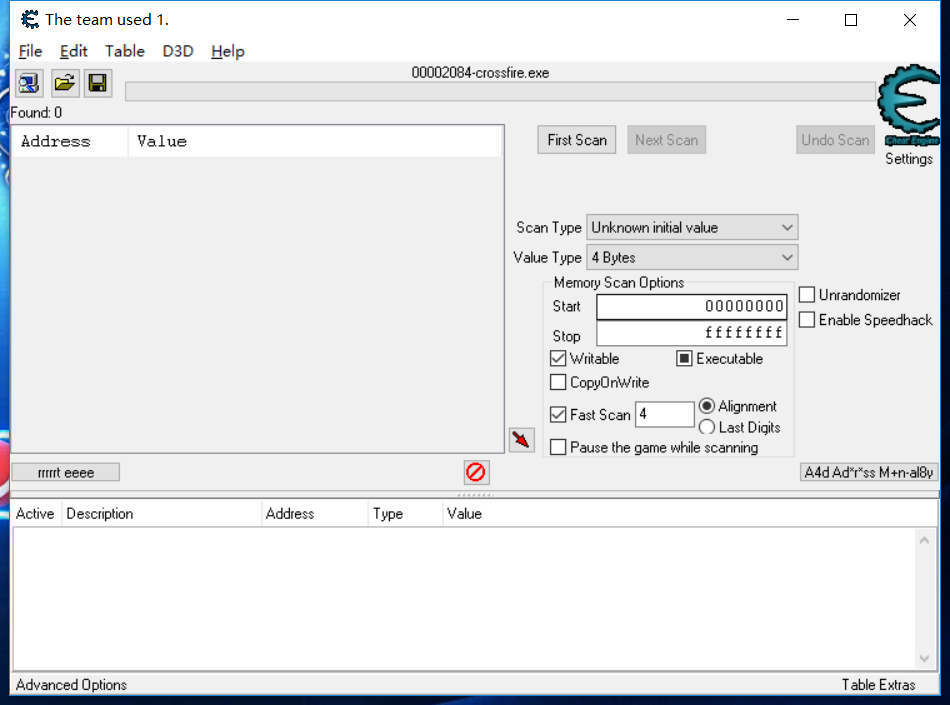Toggle the Writable checkbox
Screen dimensions: 950x705
(x=558, y=359)
